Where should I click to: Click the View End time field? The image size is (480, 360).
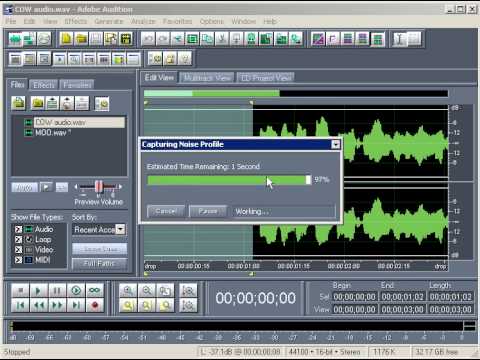tap(403, 309)
